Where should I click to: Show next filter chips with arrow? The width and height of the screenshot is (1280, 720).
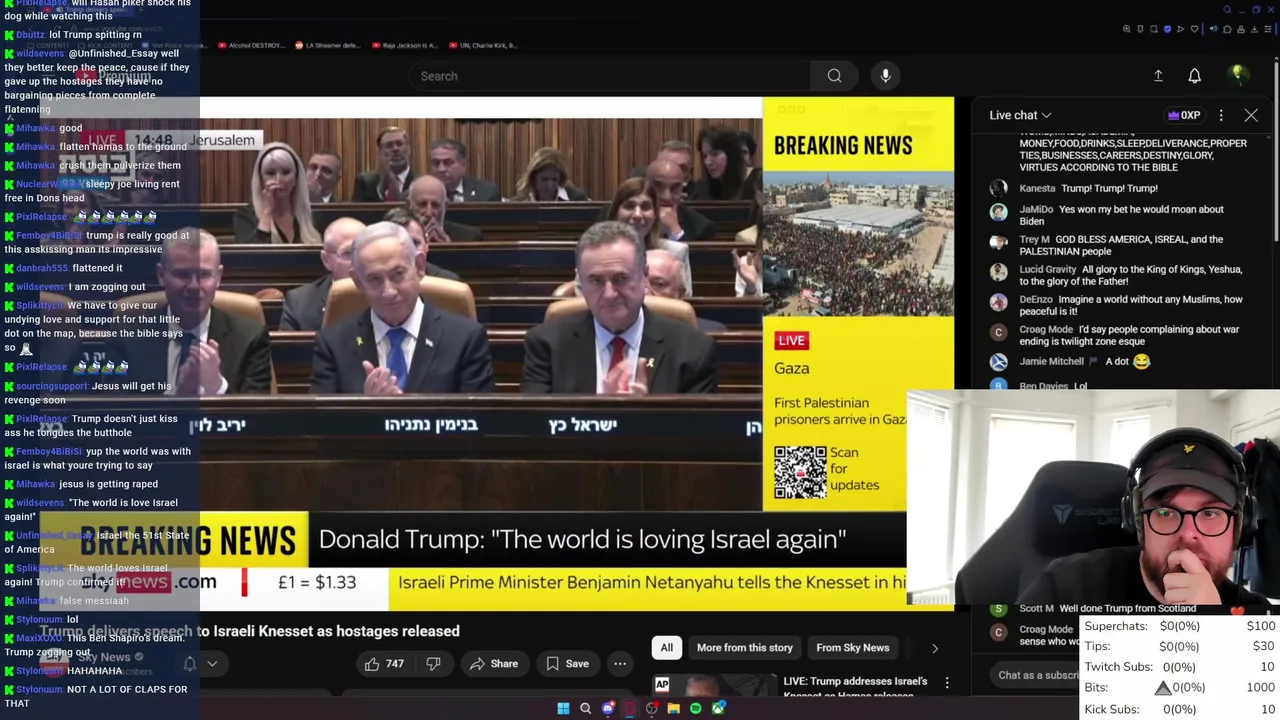[x=935, y=648]
